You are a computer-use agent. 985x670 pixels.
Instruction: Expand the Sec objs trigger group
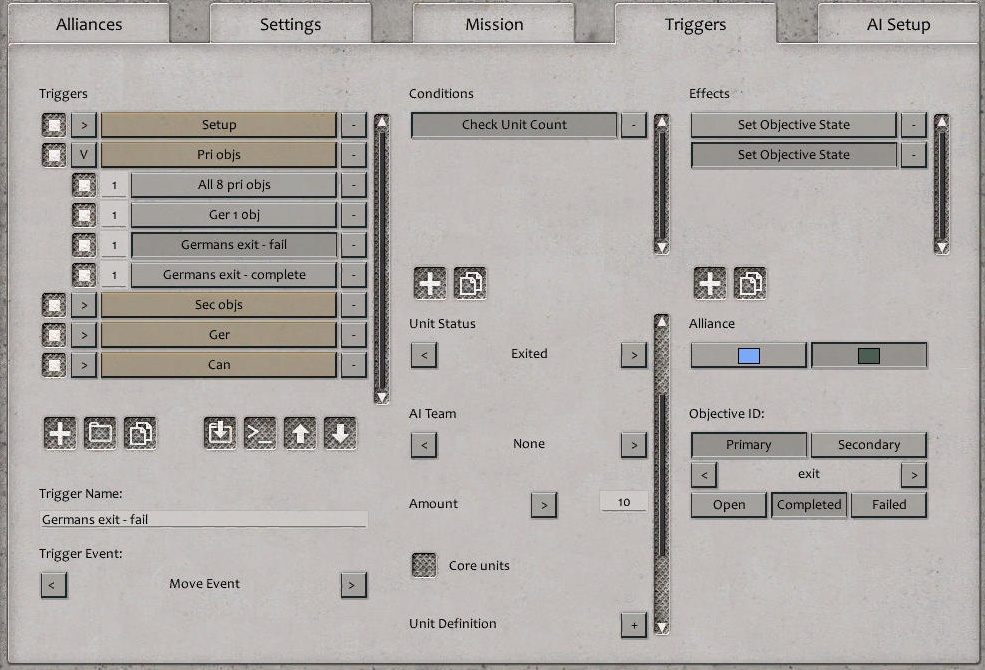pos(84,305)
